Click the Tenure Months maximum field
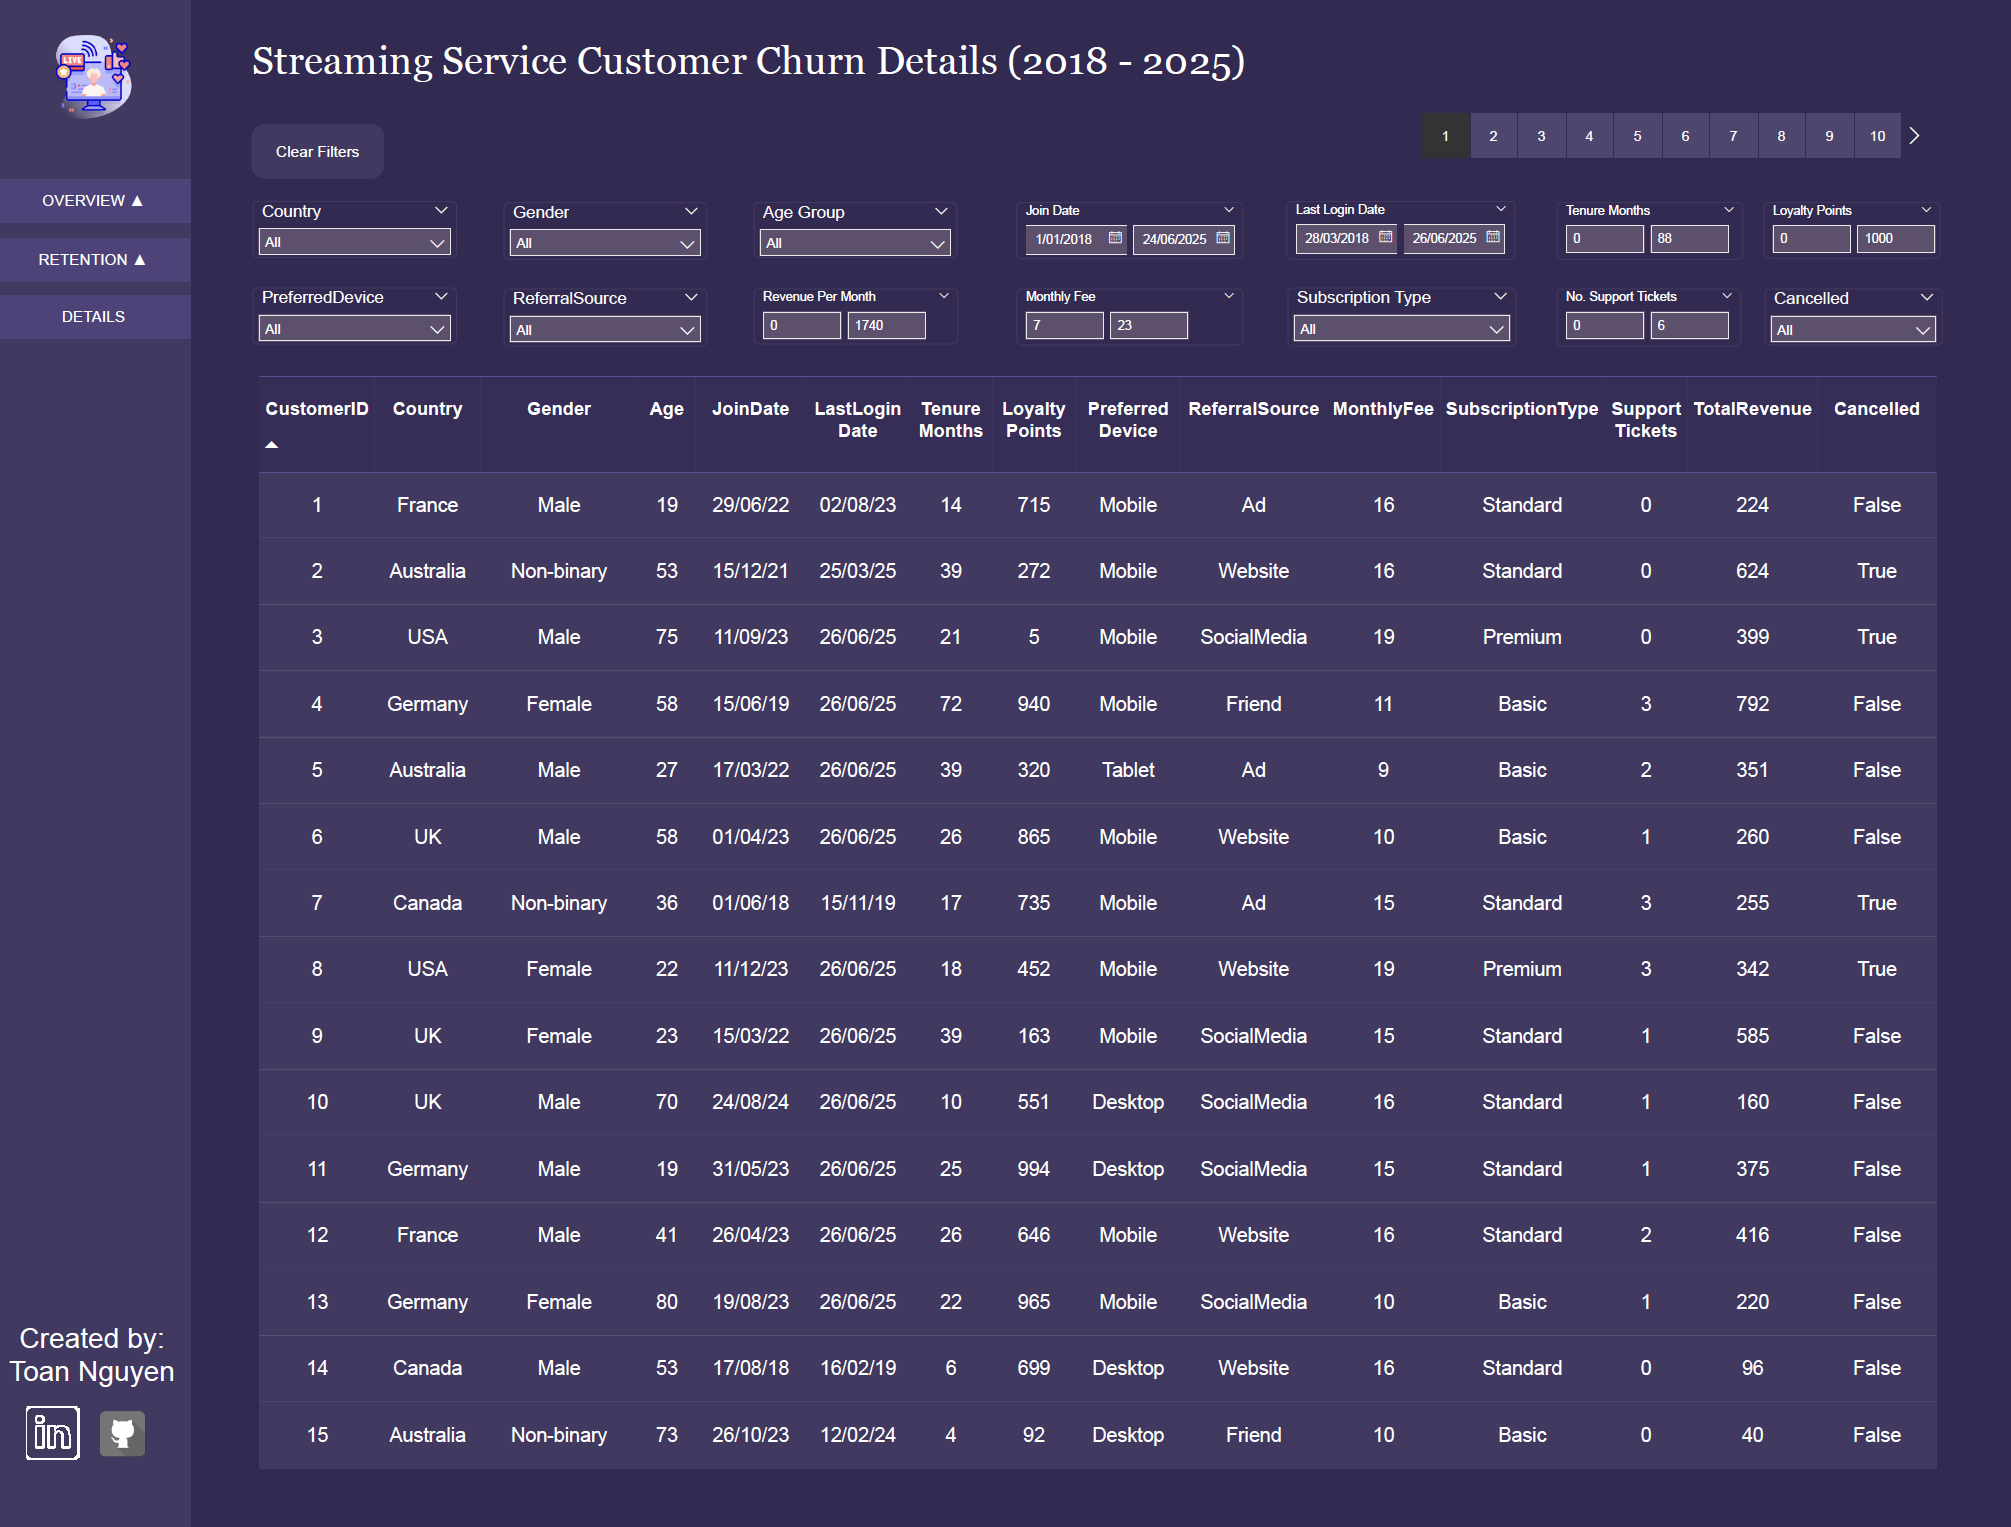The width and height of the screenshot is (2011, 1527). pyautogui.click(x=1689, y=238)
